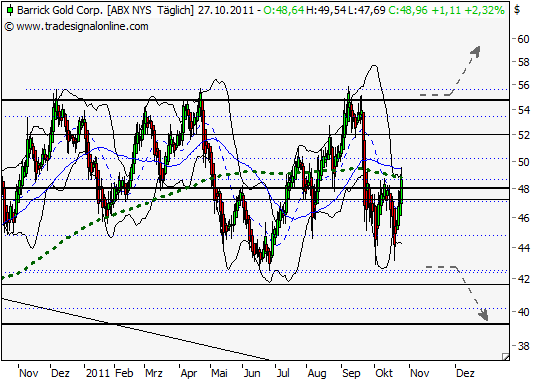
Task: Click the 42 price axis label
Action: click(x=523, y=279)
